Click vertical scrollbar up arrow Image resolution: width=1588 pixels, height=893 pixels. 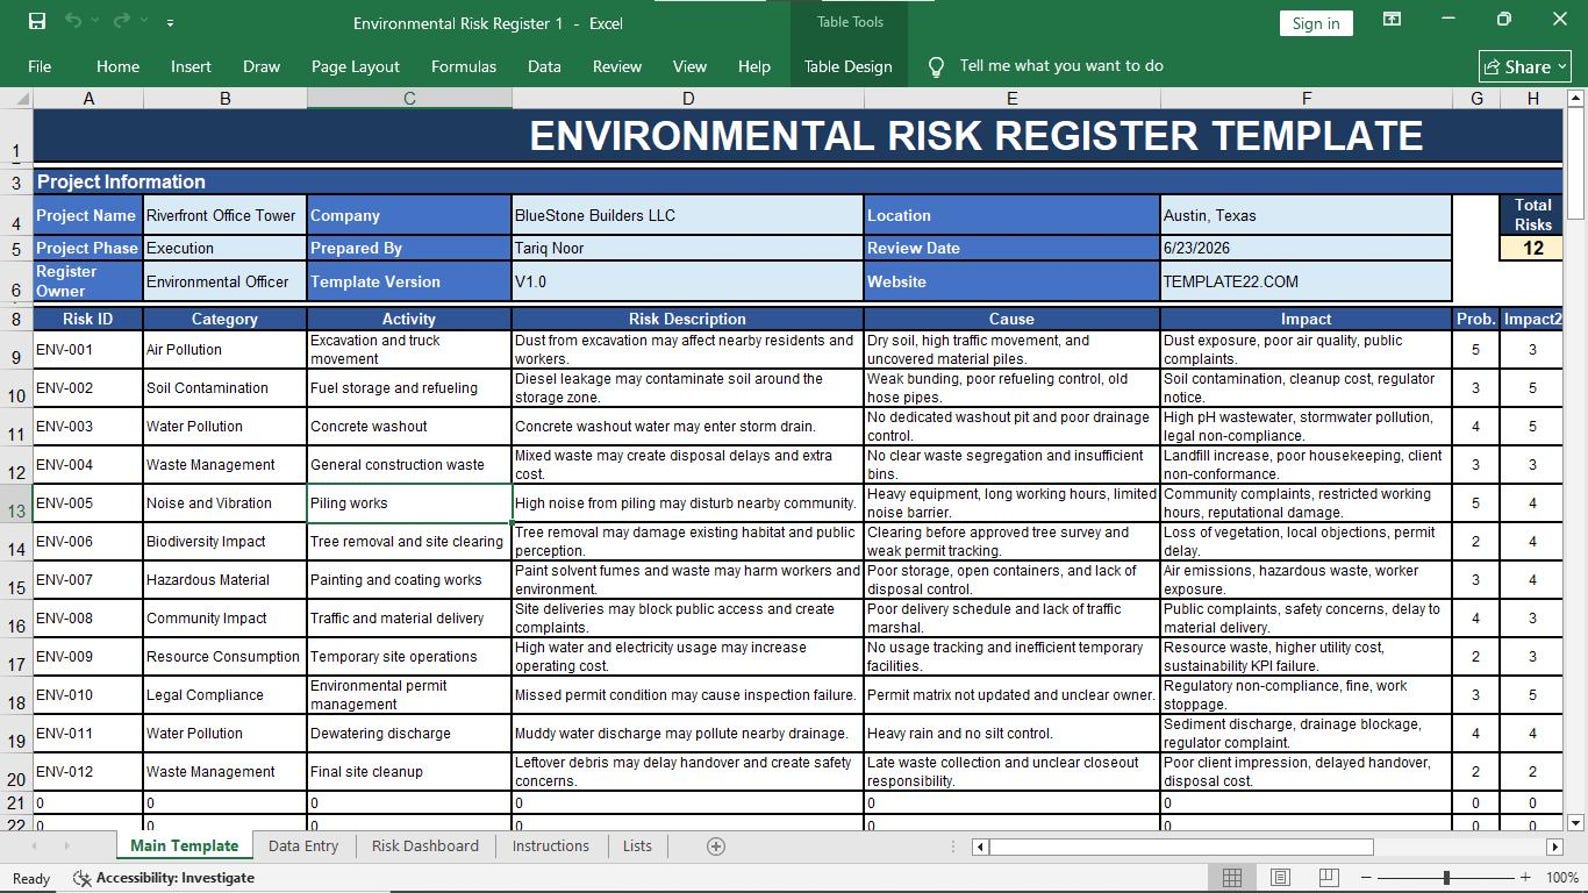tap(1576, 98)
